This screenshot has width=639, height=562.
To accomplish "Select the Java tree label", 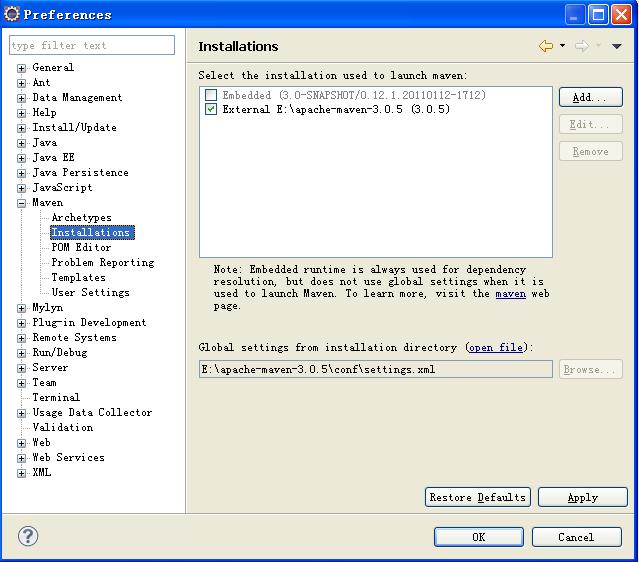I will 45,143.
